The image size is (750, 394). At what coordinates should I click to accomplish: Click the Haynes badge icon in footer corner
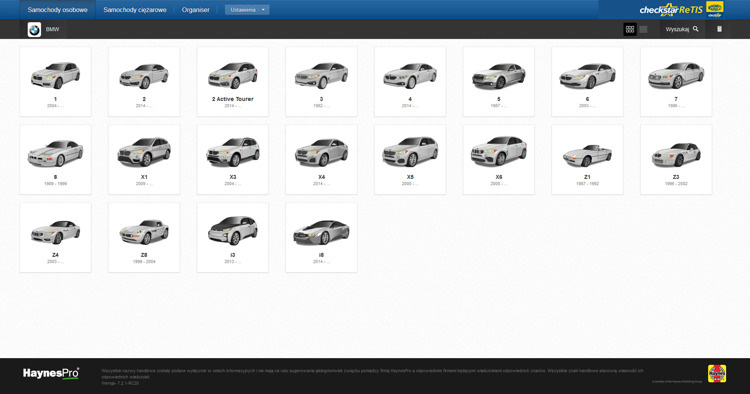click(x=717, y=373)
